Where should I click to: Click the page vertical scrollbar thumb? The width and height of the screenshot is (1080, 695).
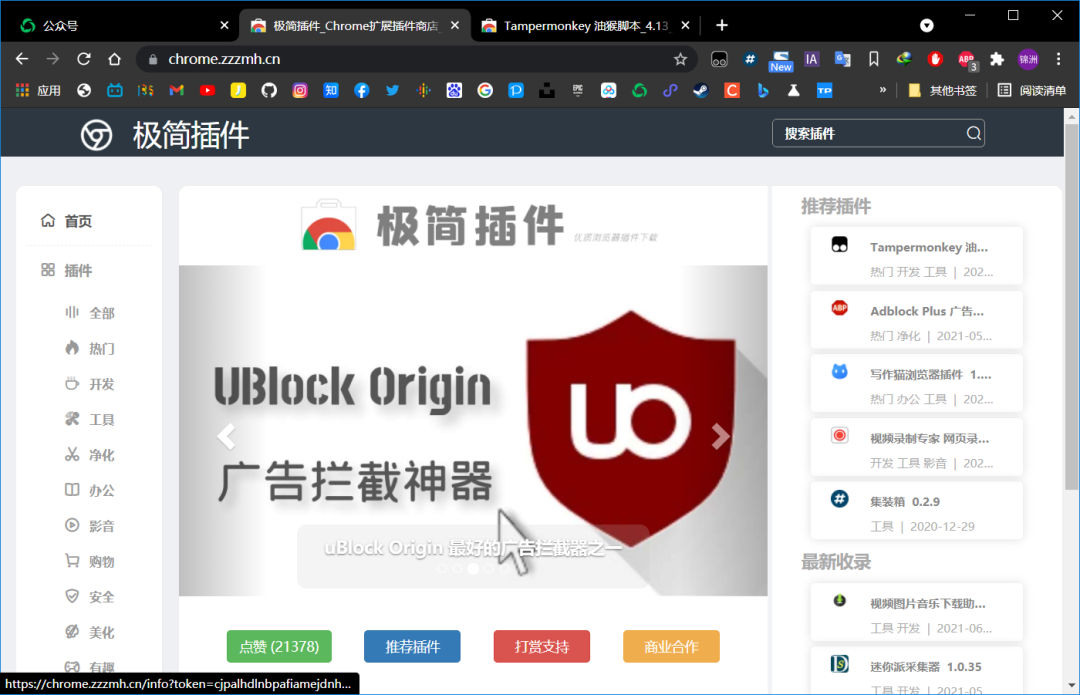click(x=1071, y=307)
